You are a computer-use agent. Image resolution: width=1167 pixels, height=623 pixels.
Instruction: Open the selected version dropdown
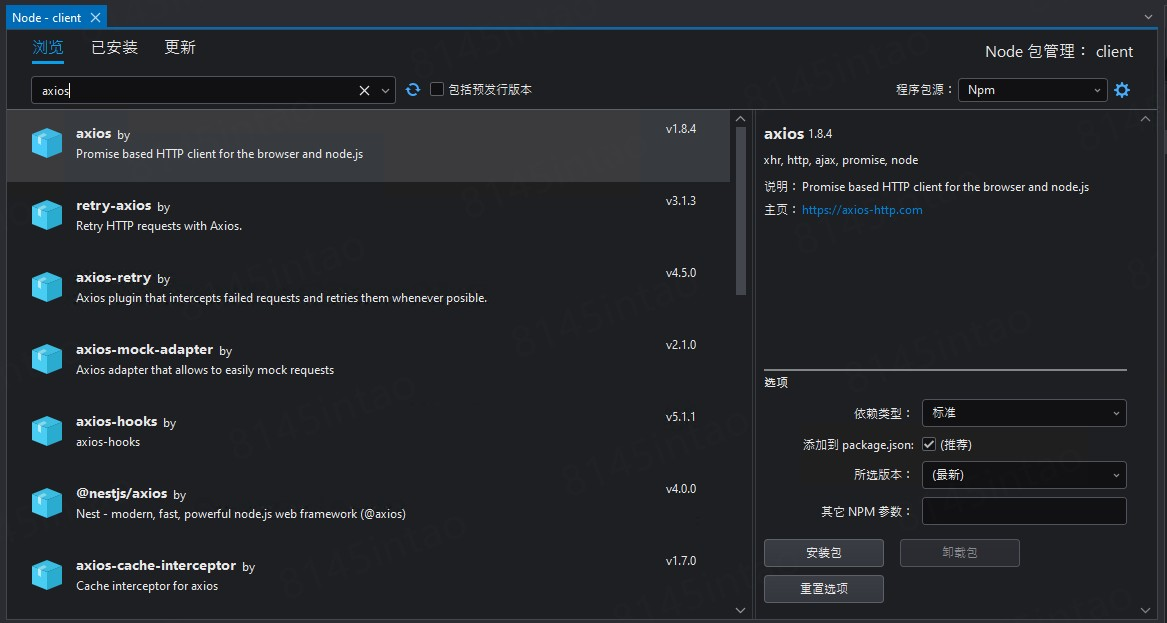(1023, 475)
